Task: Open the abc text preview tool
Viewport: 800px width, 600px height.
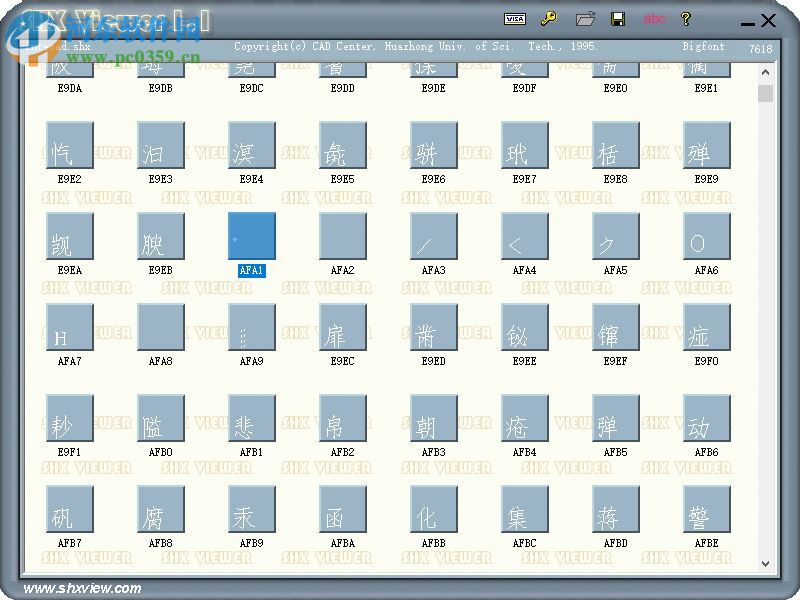Action: [655, 18]
